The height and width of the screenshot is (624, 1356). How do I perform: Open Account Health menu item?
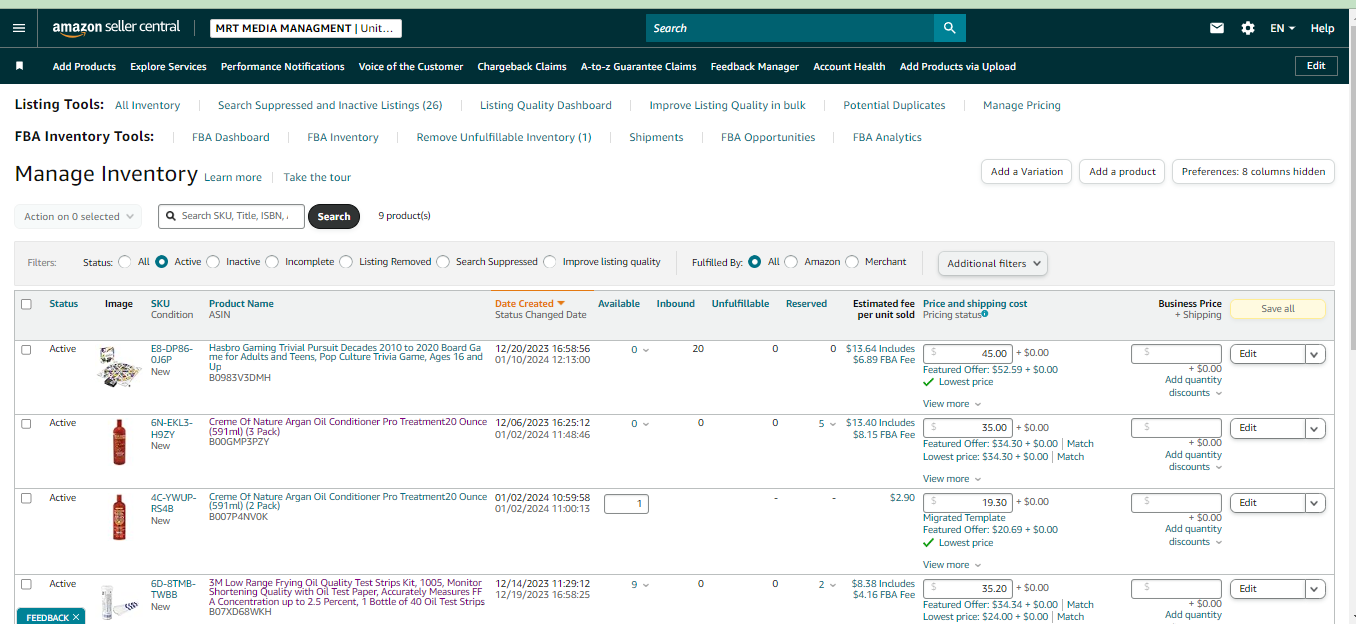[x=849, y=66]
